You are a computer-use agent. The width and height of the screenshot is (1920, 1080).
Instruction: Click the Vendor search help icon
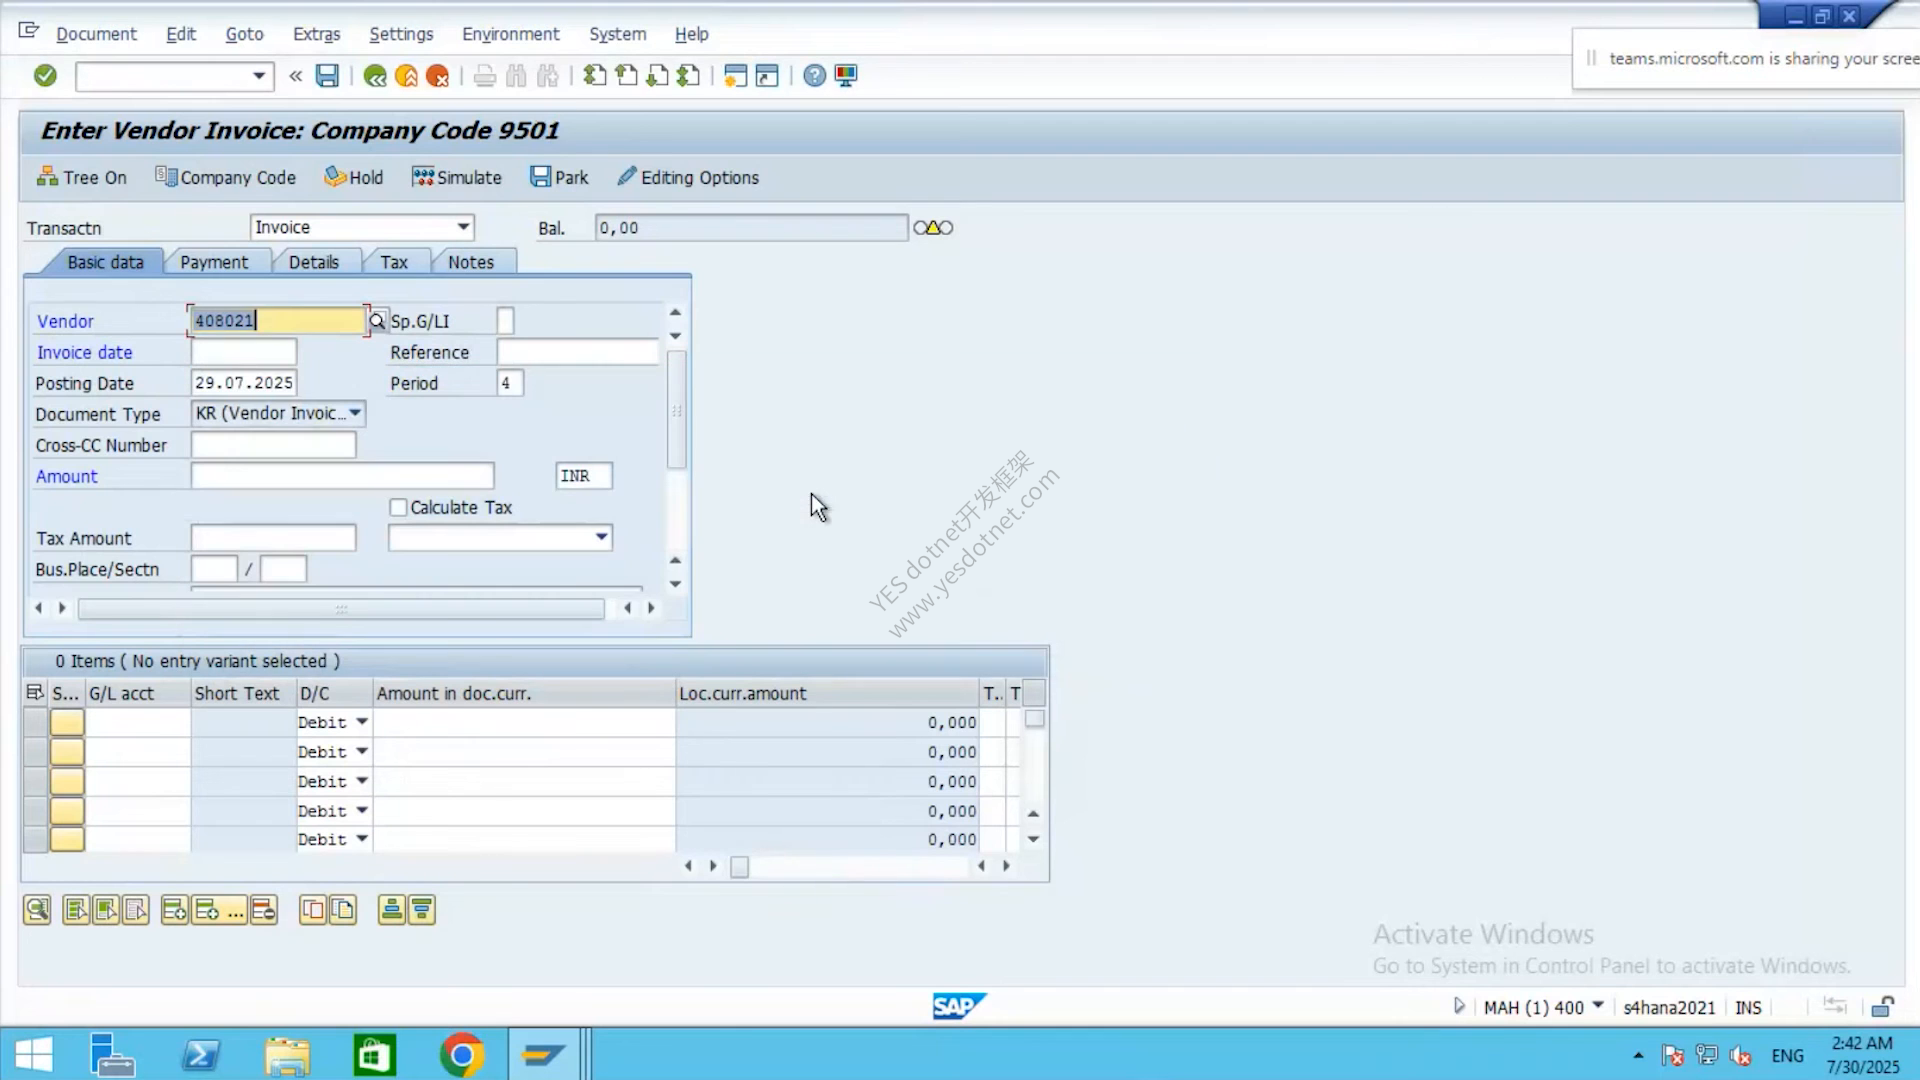[377, 321]
